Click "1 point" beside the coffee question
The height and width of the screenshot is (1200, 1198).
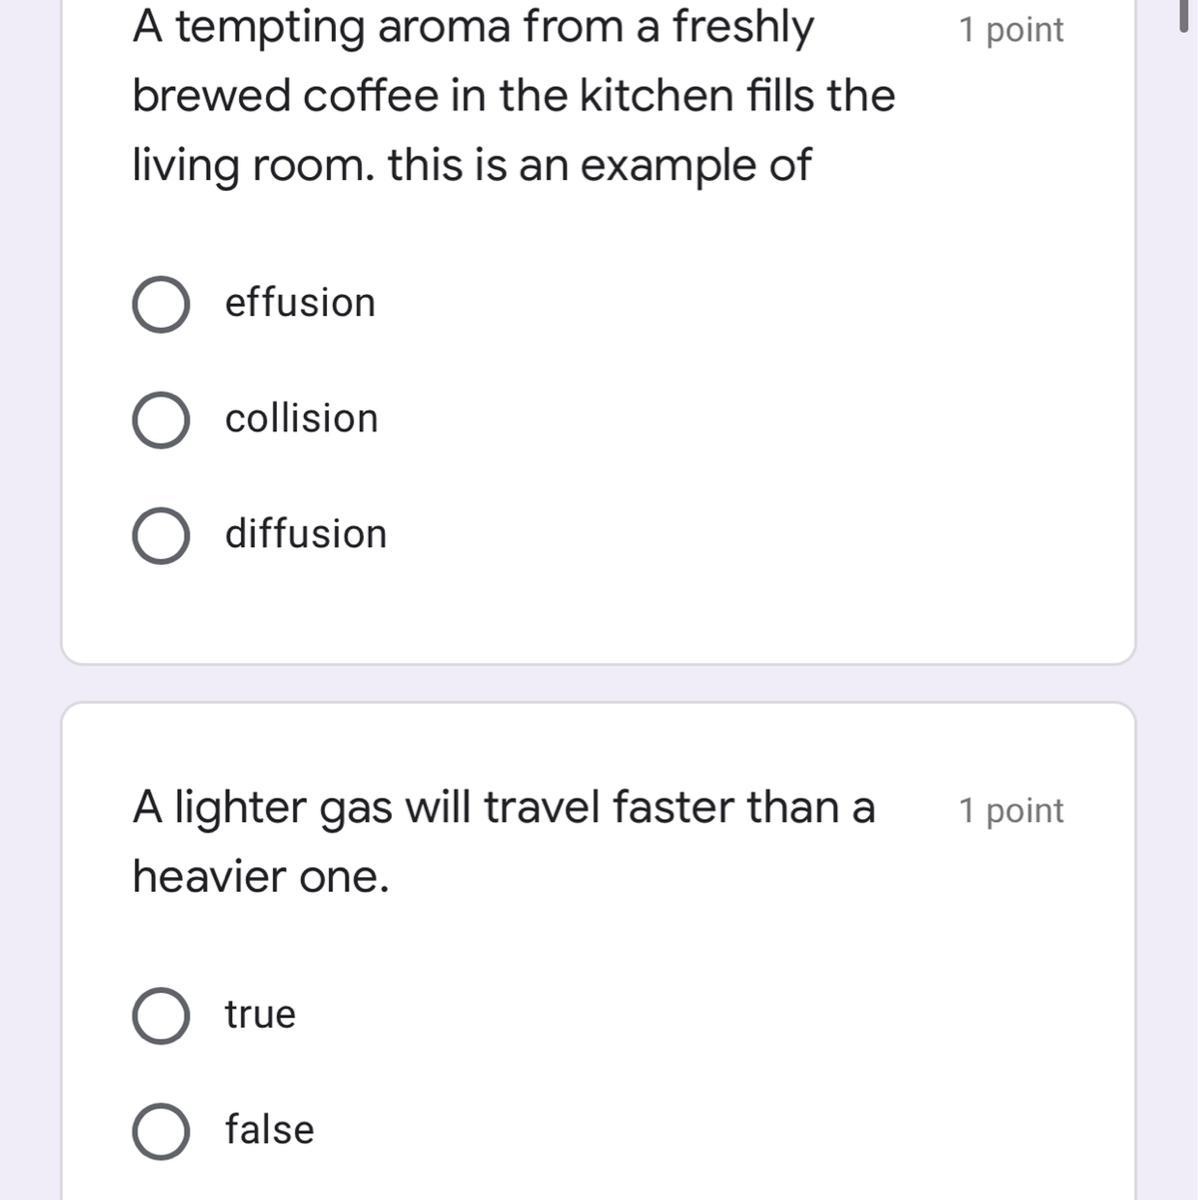click(1010, 30)
